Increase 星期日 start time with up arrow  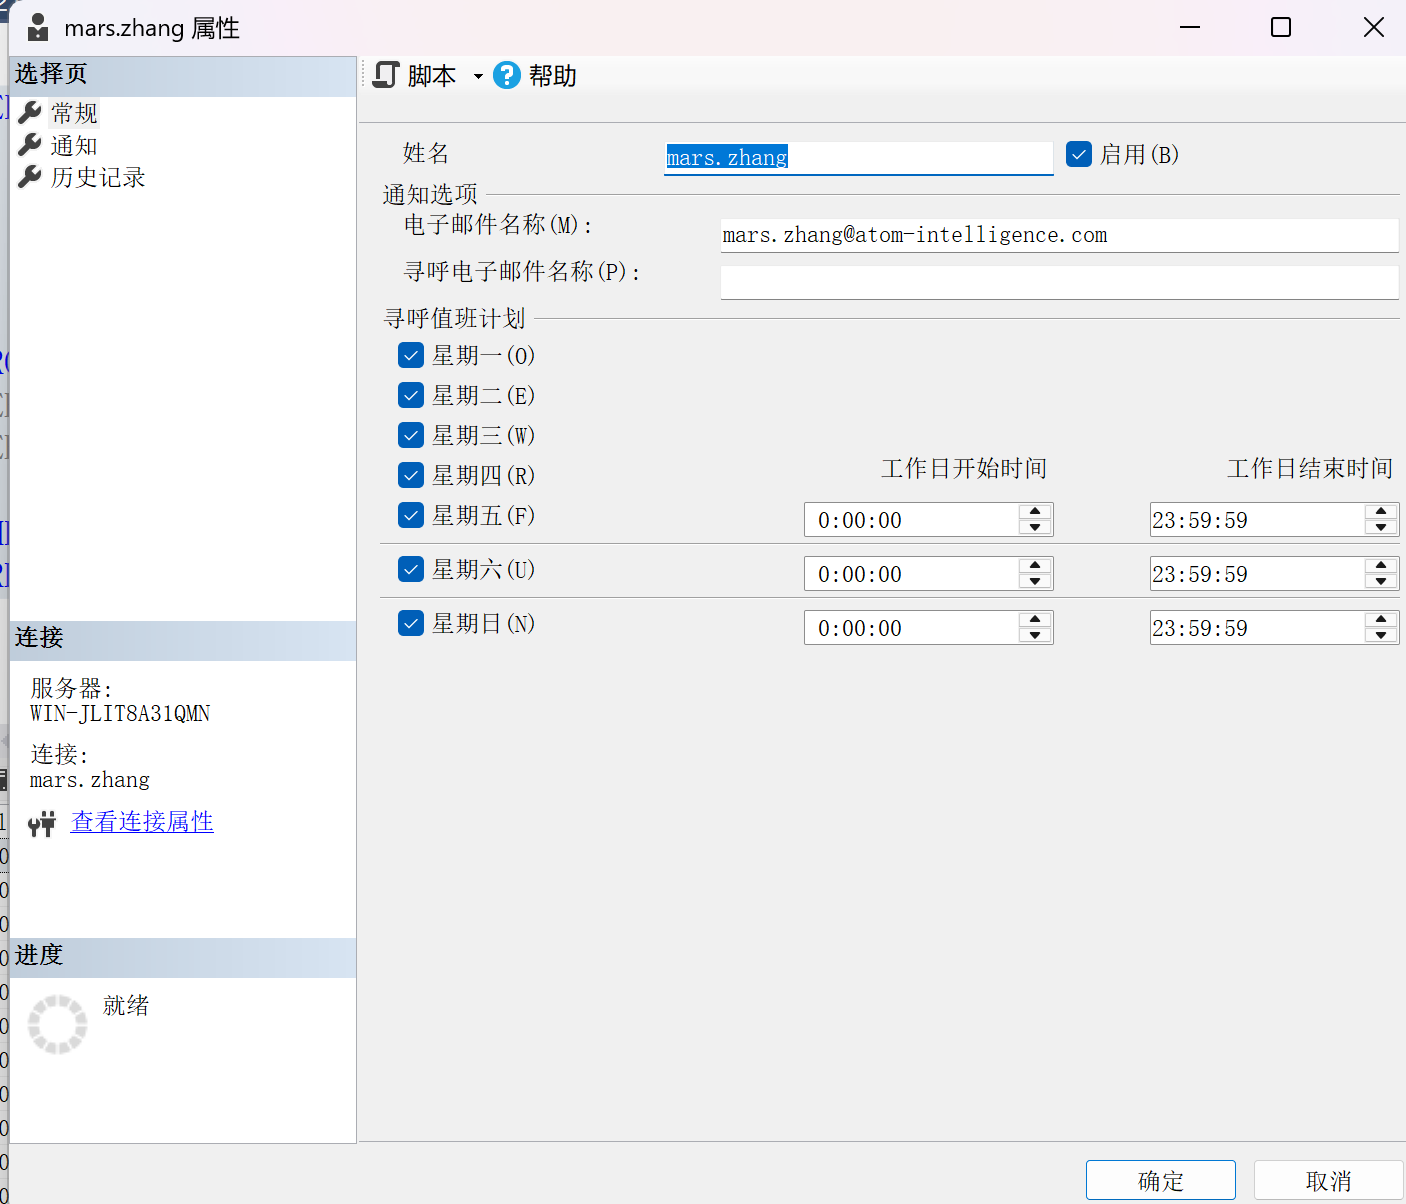[1035, 620]
